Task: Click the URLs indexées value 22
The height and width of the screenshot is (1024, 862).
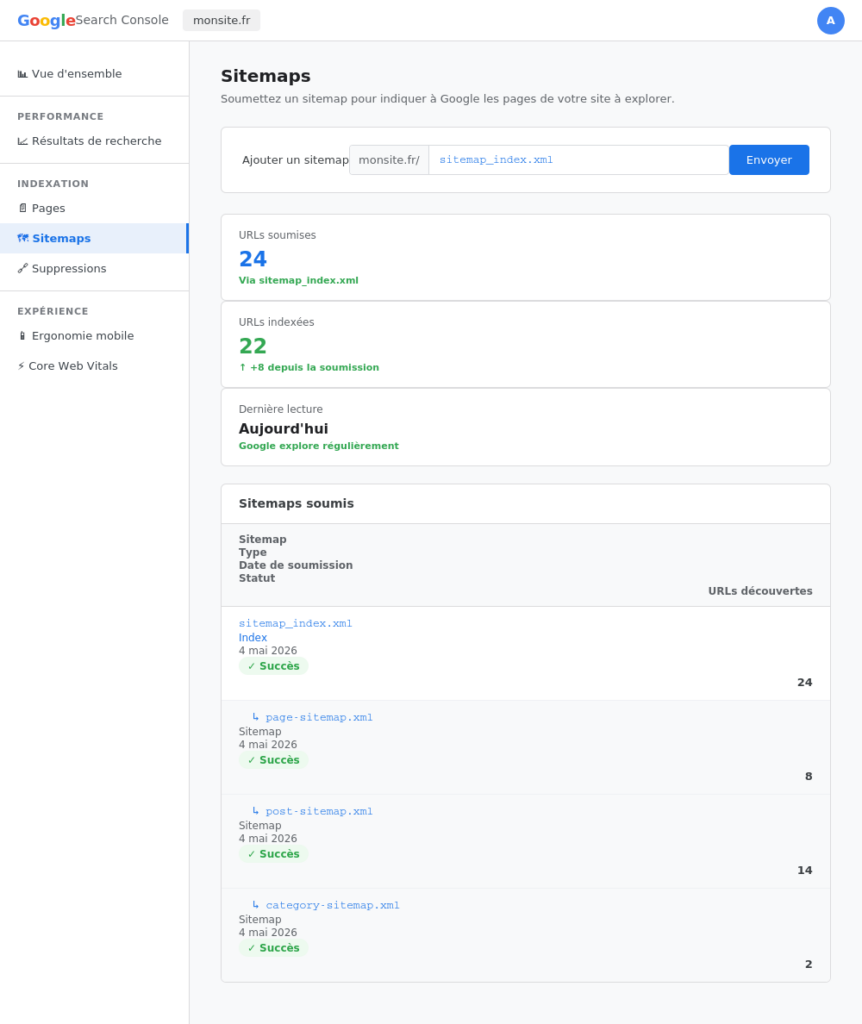Action: (x=253, y=345)
